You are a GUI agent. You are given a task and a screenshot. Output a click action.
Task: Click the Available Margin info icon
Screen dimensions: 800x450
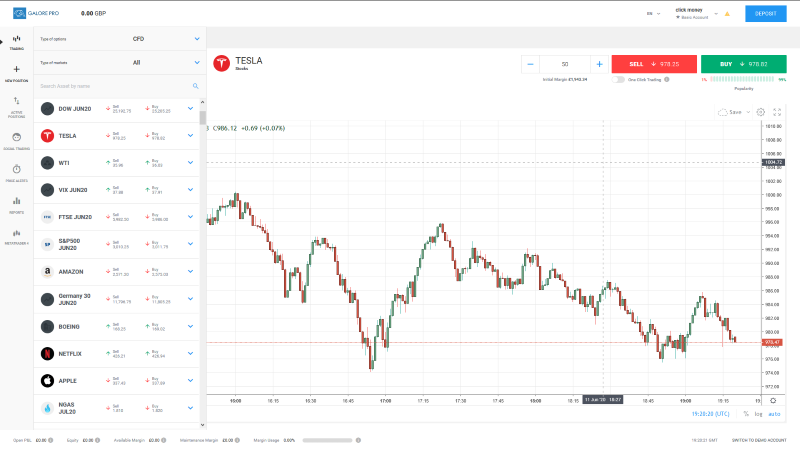[164, 440]
